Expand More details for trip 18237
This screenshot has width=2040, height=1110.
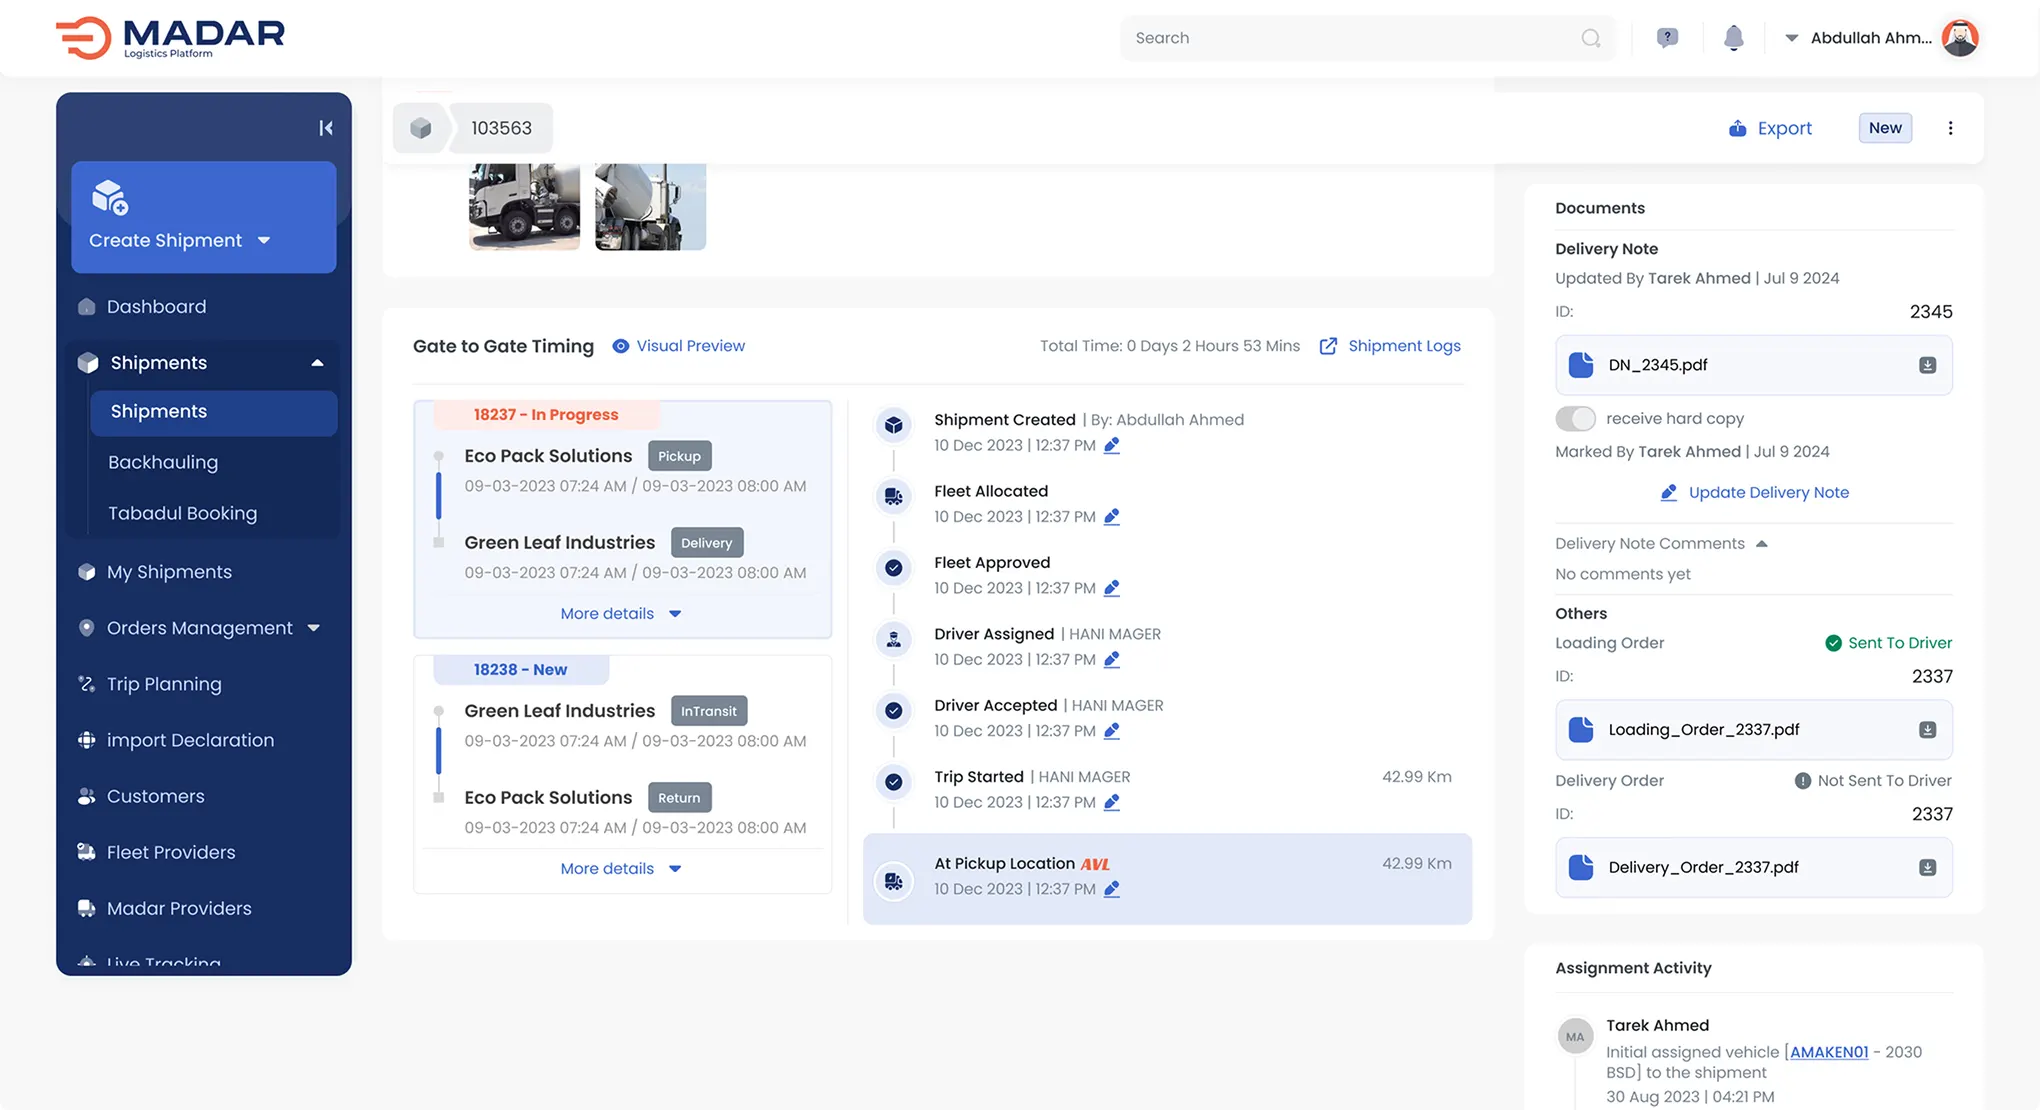[620, 614]
